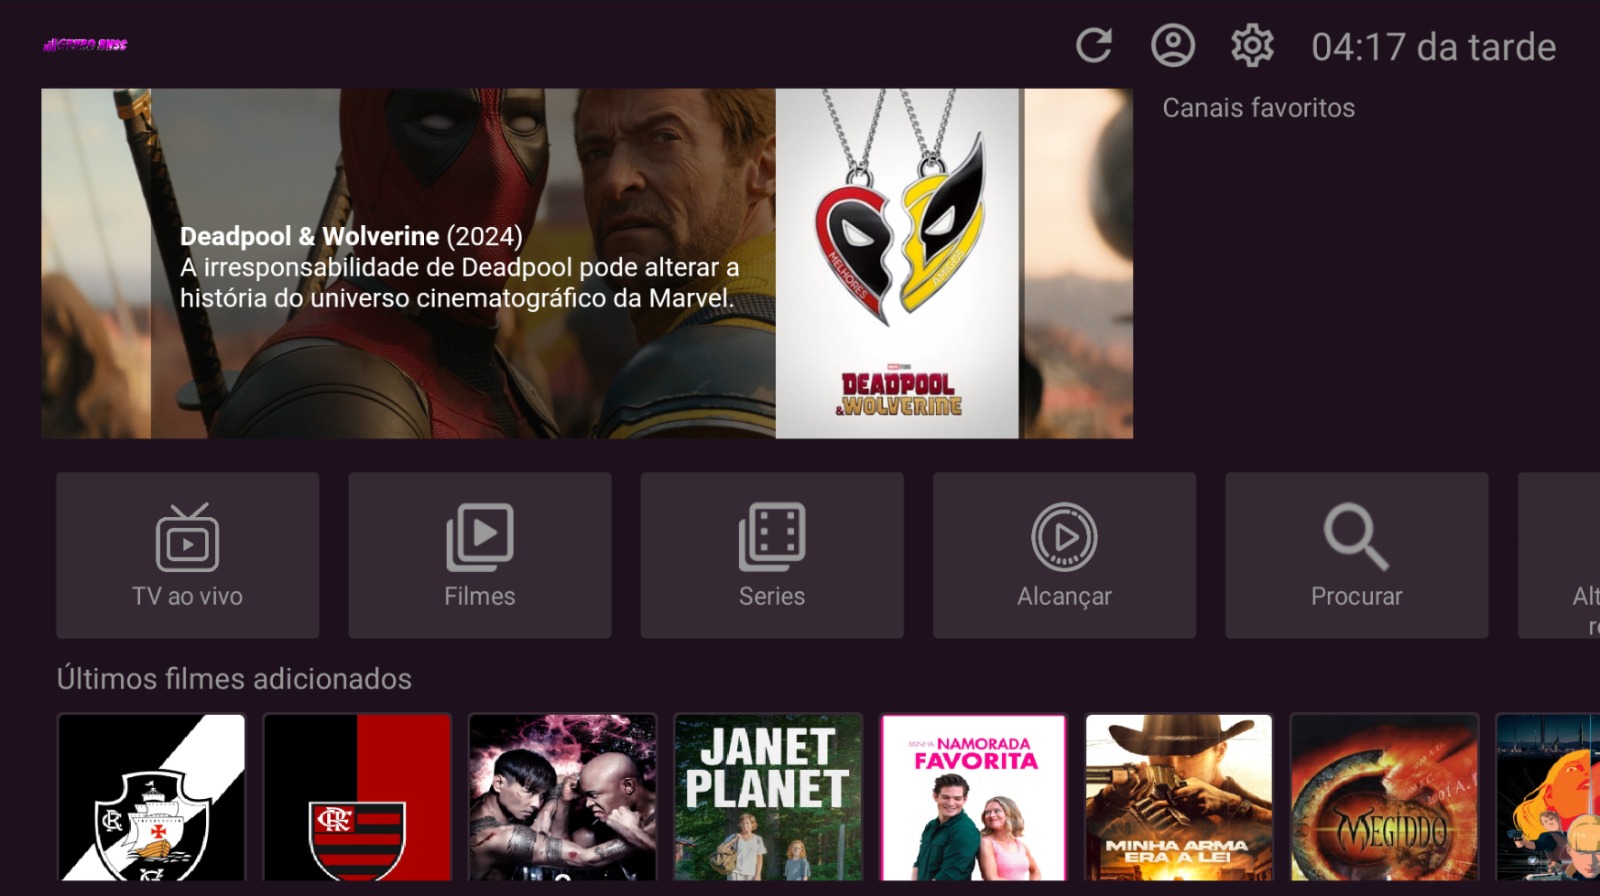Select the Minha Namorada Favorita poster
Viewport: 1600px width, 896px height.
(x=973, y=797)
